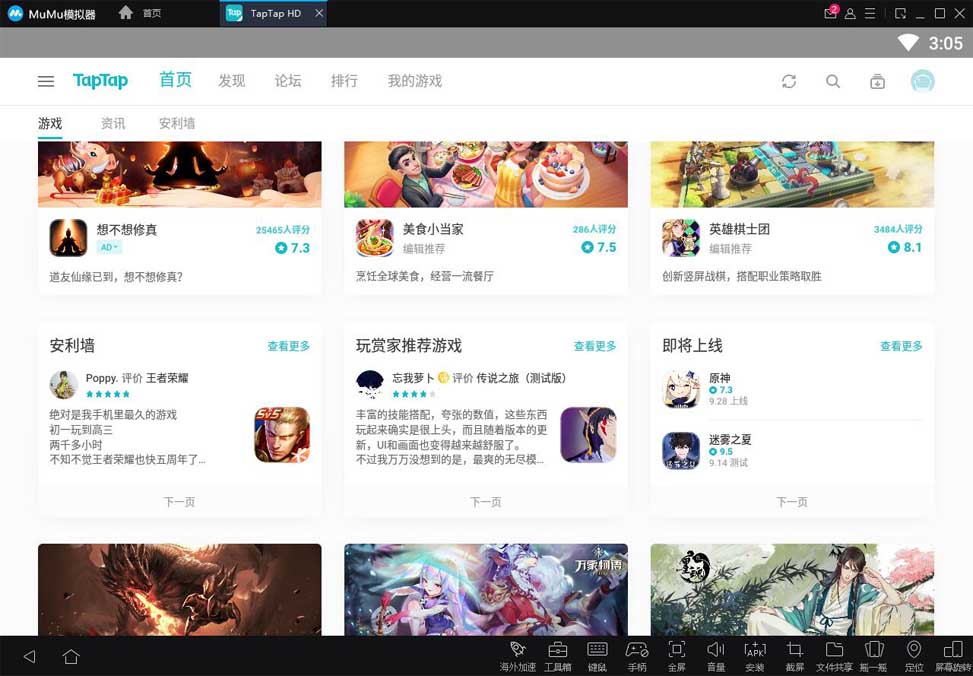Click 安装 APK install icon
Viewport: 973px width, 676px height.
point(755,657)
